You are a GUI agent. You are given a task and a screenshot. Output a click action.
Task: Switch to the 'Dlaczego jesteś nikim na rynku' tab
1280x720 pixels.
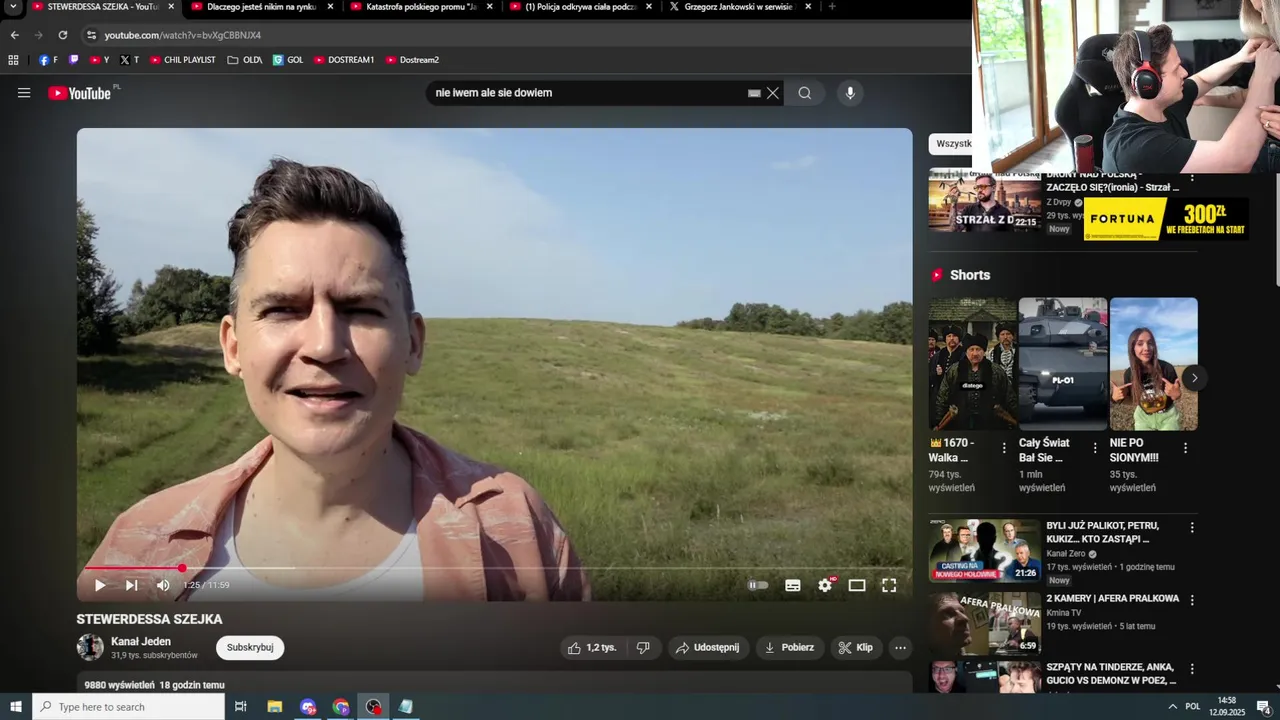[263, 7]
